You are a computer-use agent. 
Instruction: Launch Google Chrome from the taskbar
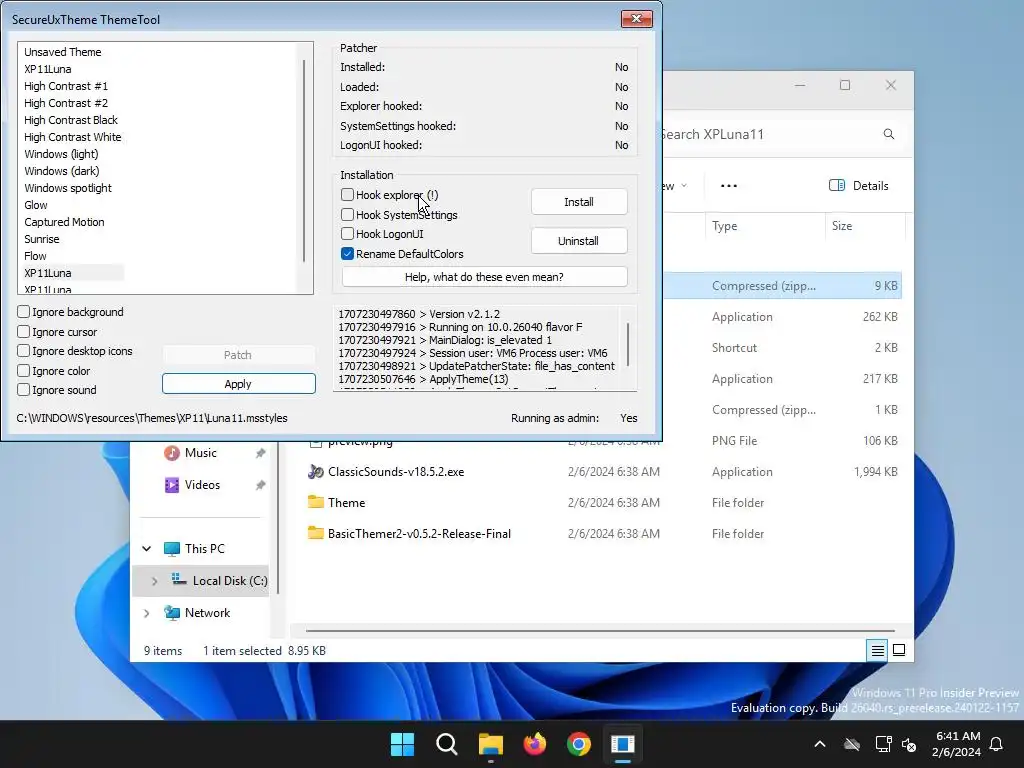pyautogui.click(x=579, y=744)
